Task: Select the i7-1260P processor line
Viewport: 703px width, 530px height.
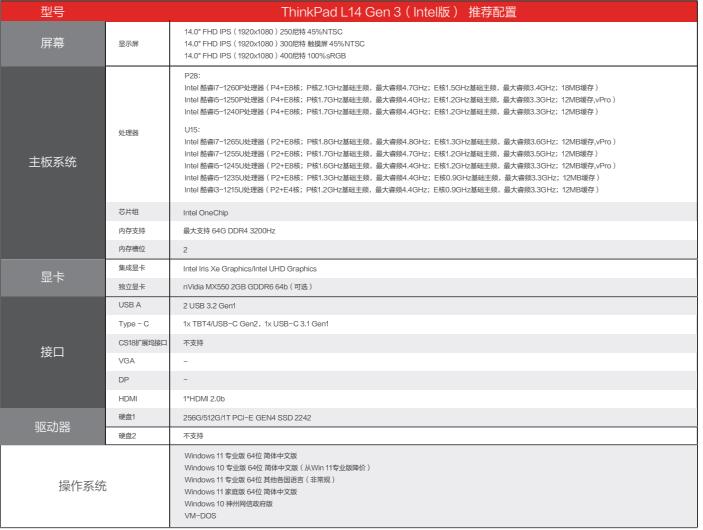Action: click(391, 88)
